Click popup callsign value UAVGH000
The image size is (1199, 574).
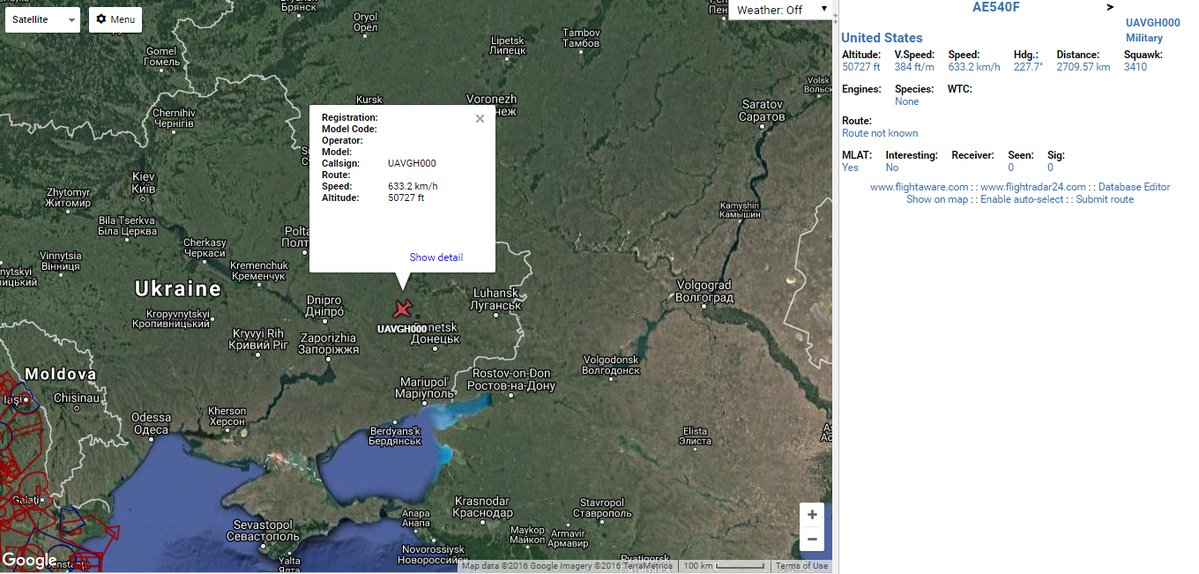click(x=412, y=164)
